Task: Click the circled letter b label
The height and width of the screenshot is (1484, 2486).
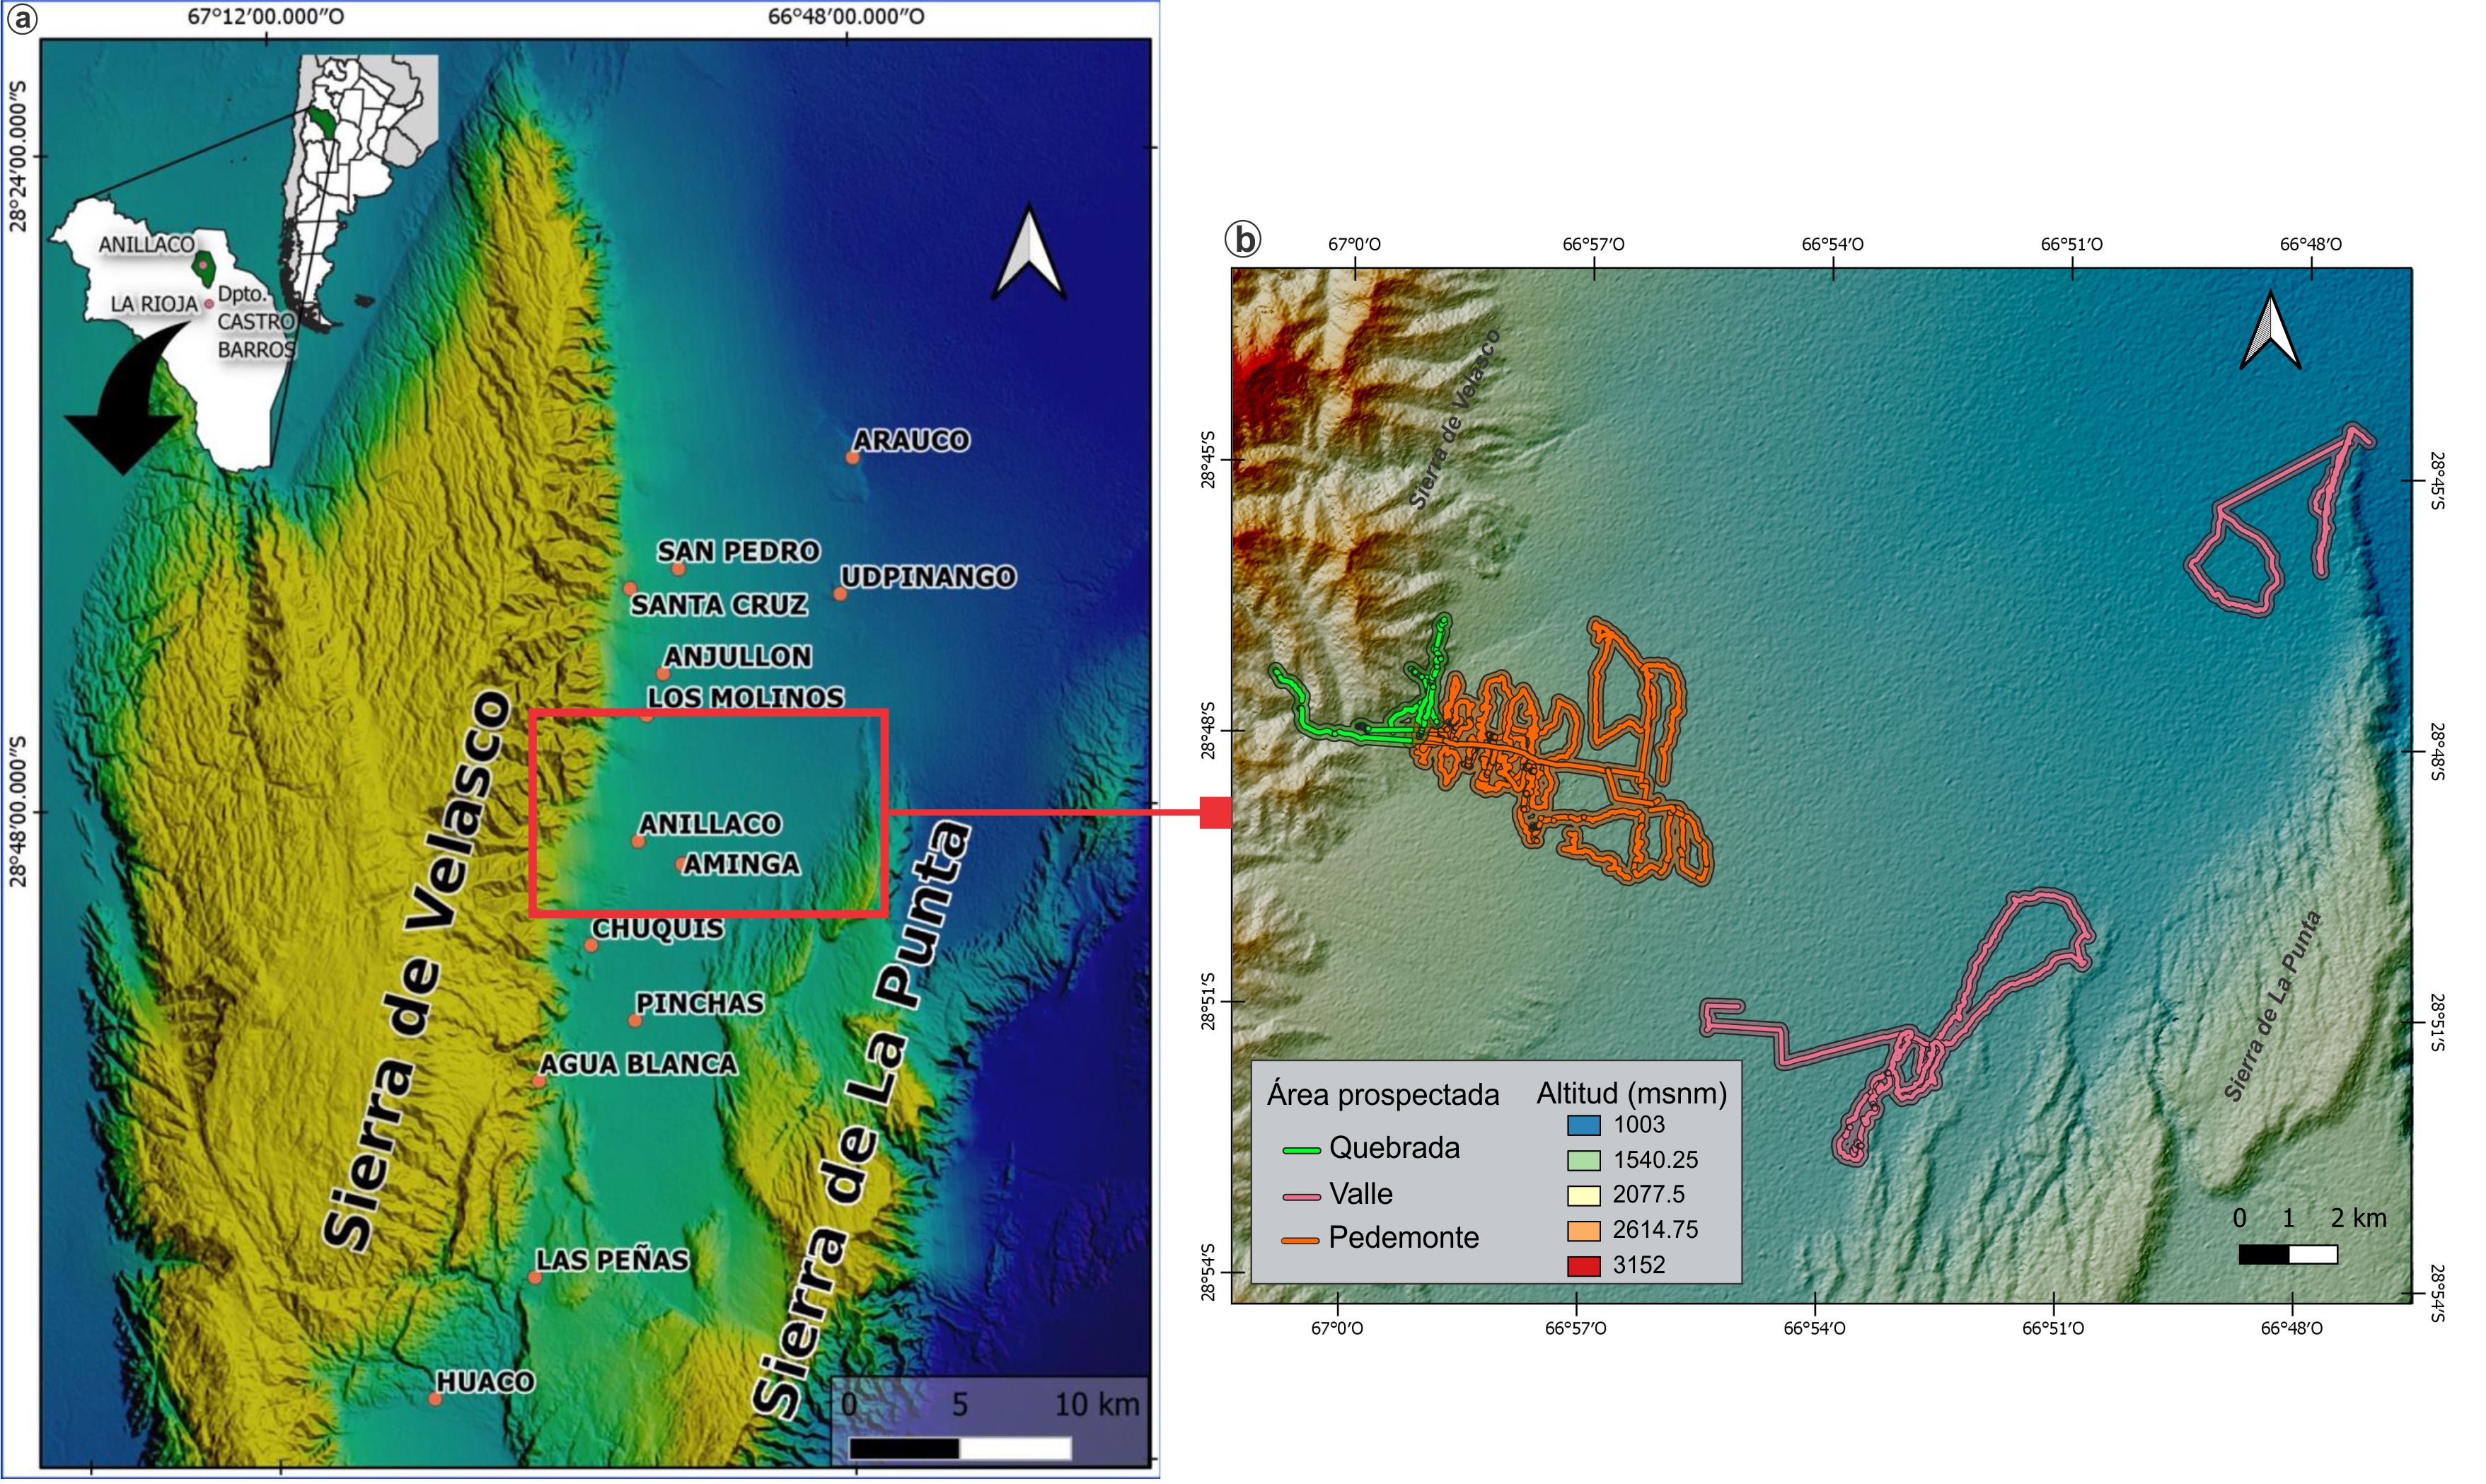Action: tap(1243, 240)
